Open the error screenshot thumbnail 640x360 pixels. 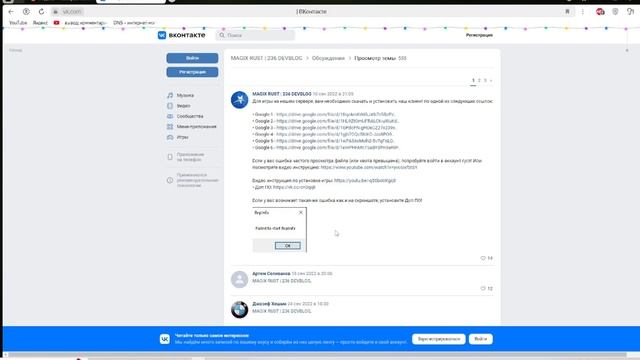click(280, 230)
